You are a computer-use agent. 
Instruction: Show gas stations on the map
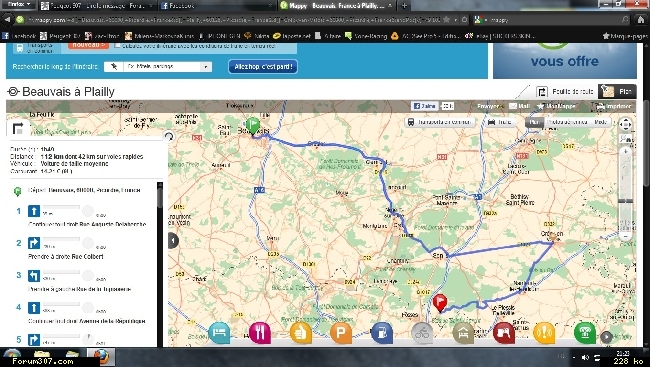382,333
